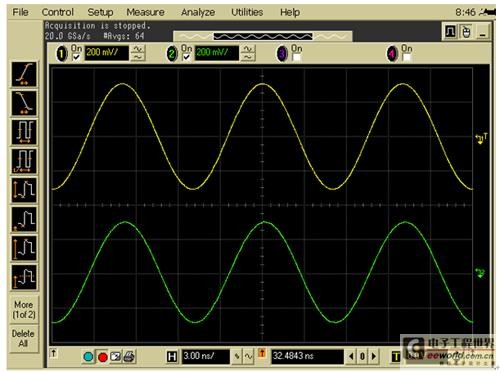Click More (1 of 2) button
This screenshot has width=500, height=372.
[23, 310]
